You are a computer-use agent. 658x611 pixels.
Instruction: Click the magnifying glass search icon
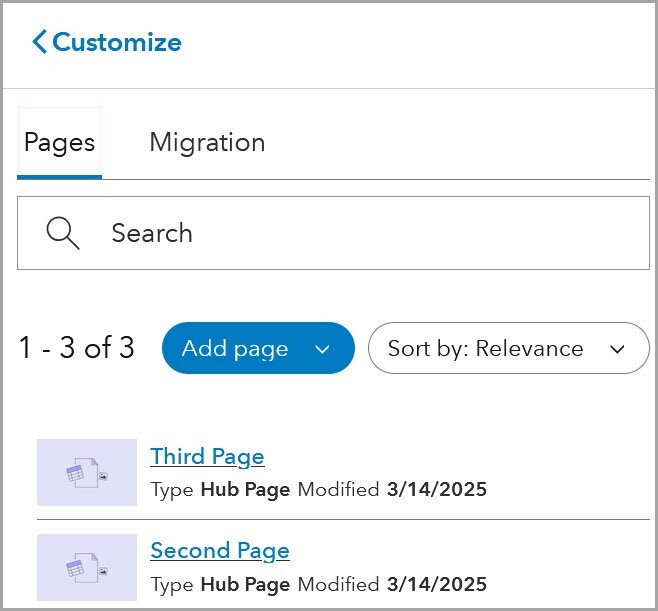(x=63, y=233)
